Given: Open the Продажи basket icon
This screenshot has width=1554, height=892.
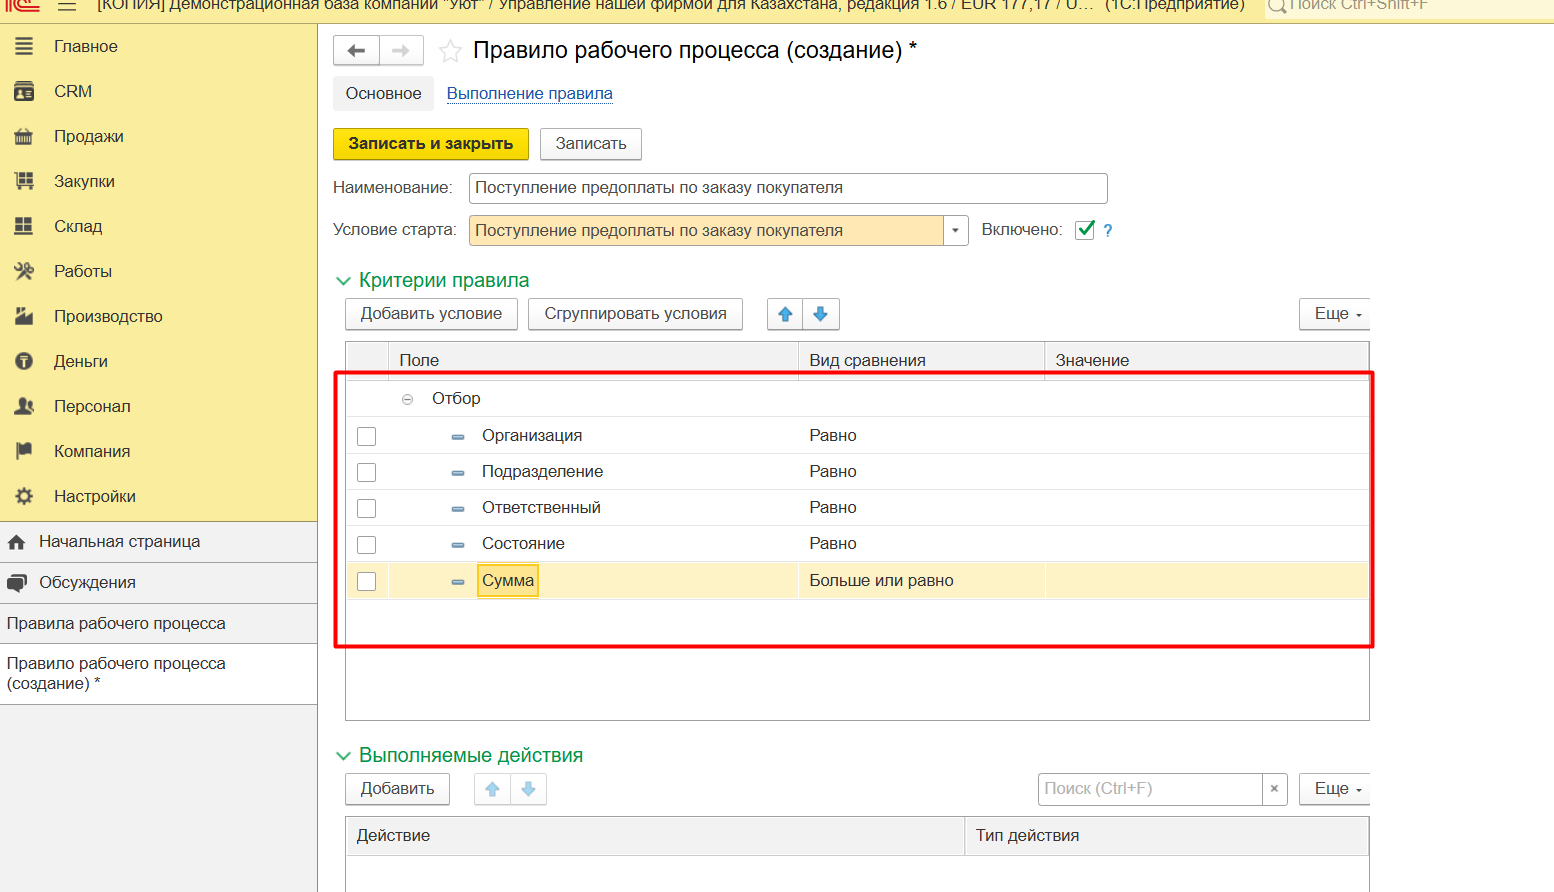Looking at the screenshot, I should 24,137.
